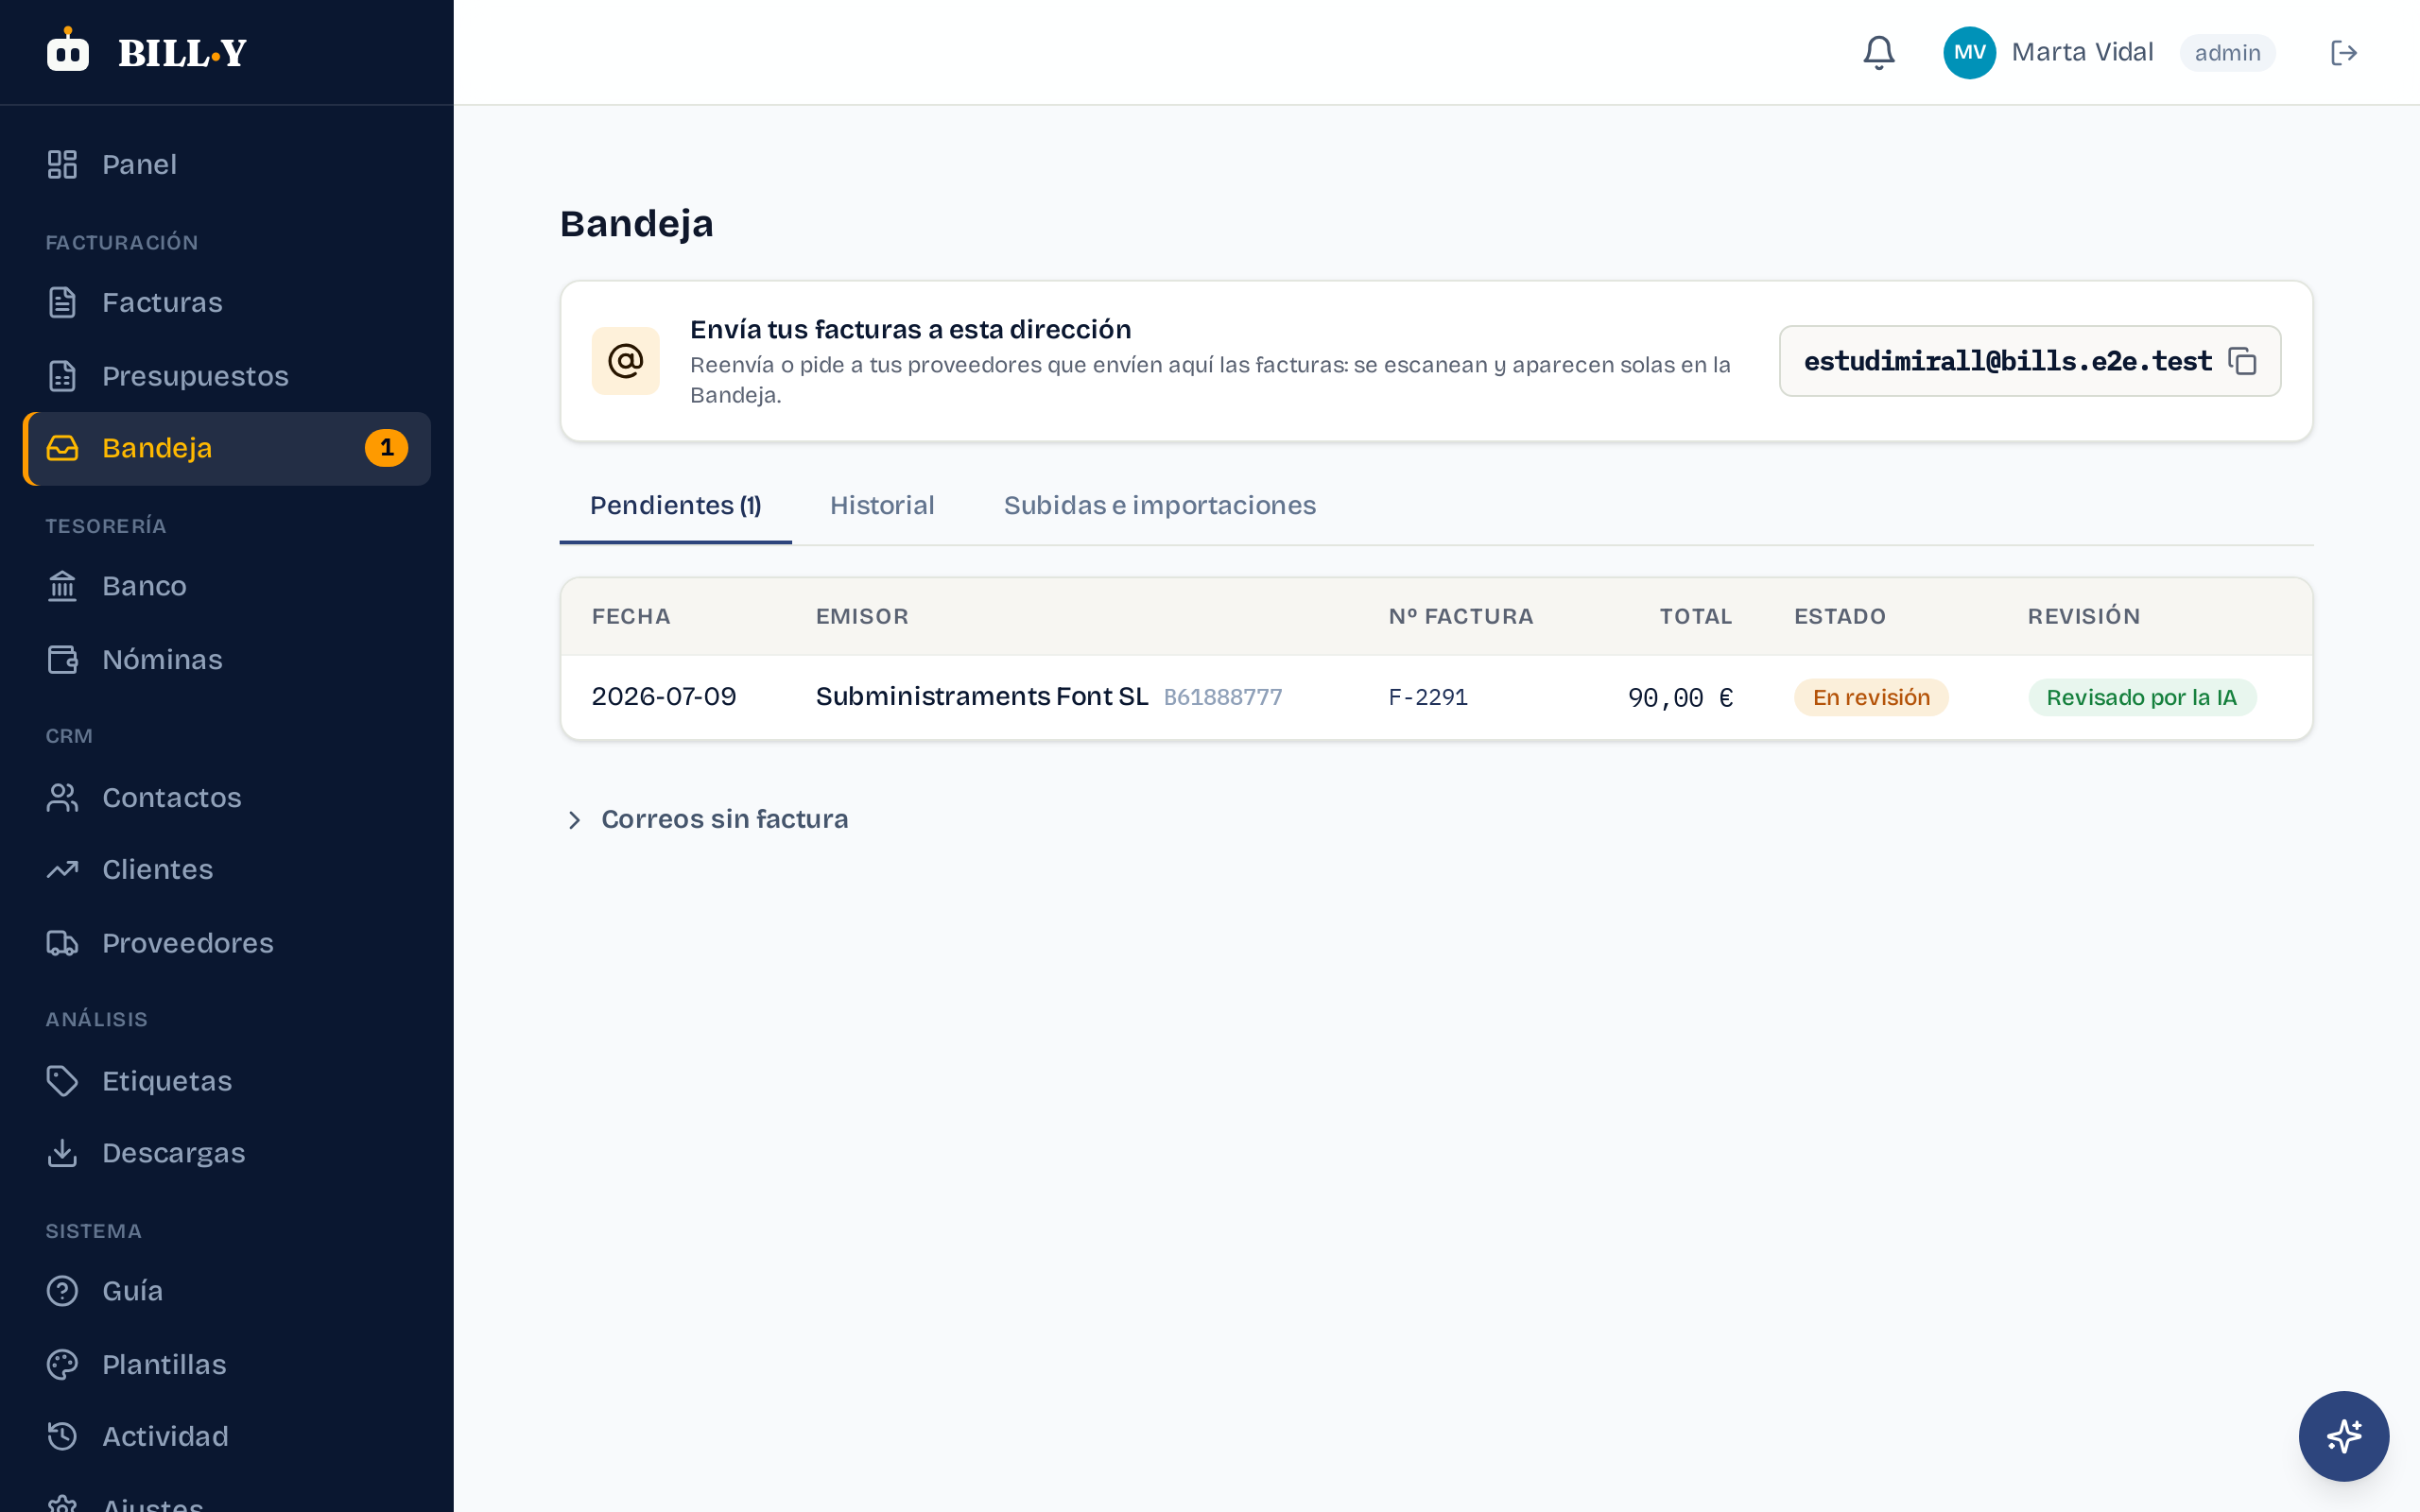Click the BILL·Y robot logo icon
The width and height of the screenshot is (2420, 1512).
point(67,50)
